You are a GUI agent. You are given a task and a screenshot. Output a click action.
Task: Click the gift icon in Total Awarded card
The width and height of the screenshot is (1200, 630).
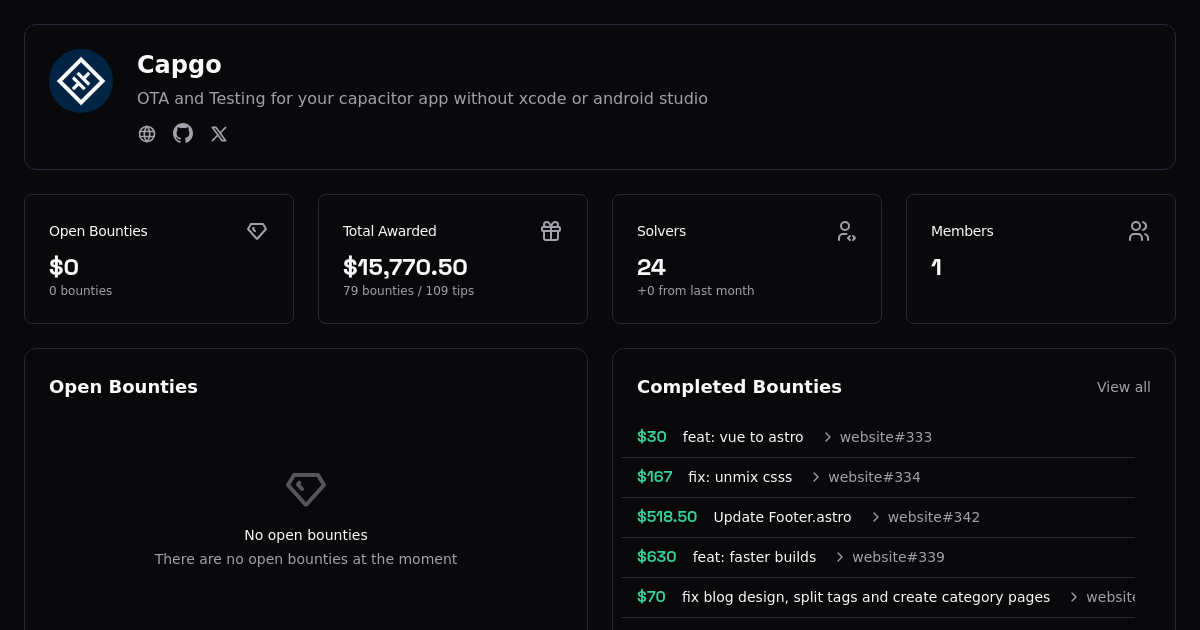point(551,231)
